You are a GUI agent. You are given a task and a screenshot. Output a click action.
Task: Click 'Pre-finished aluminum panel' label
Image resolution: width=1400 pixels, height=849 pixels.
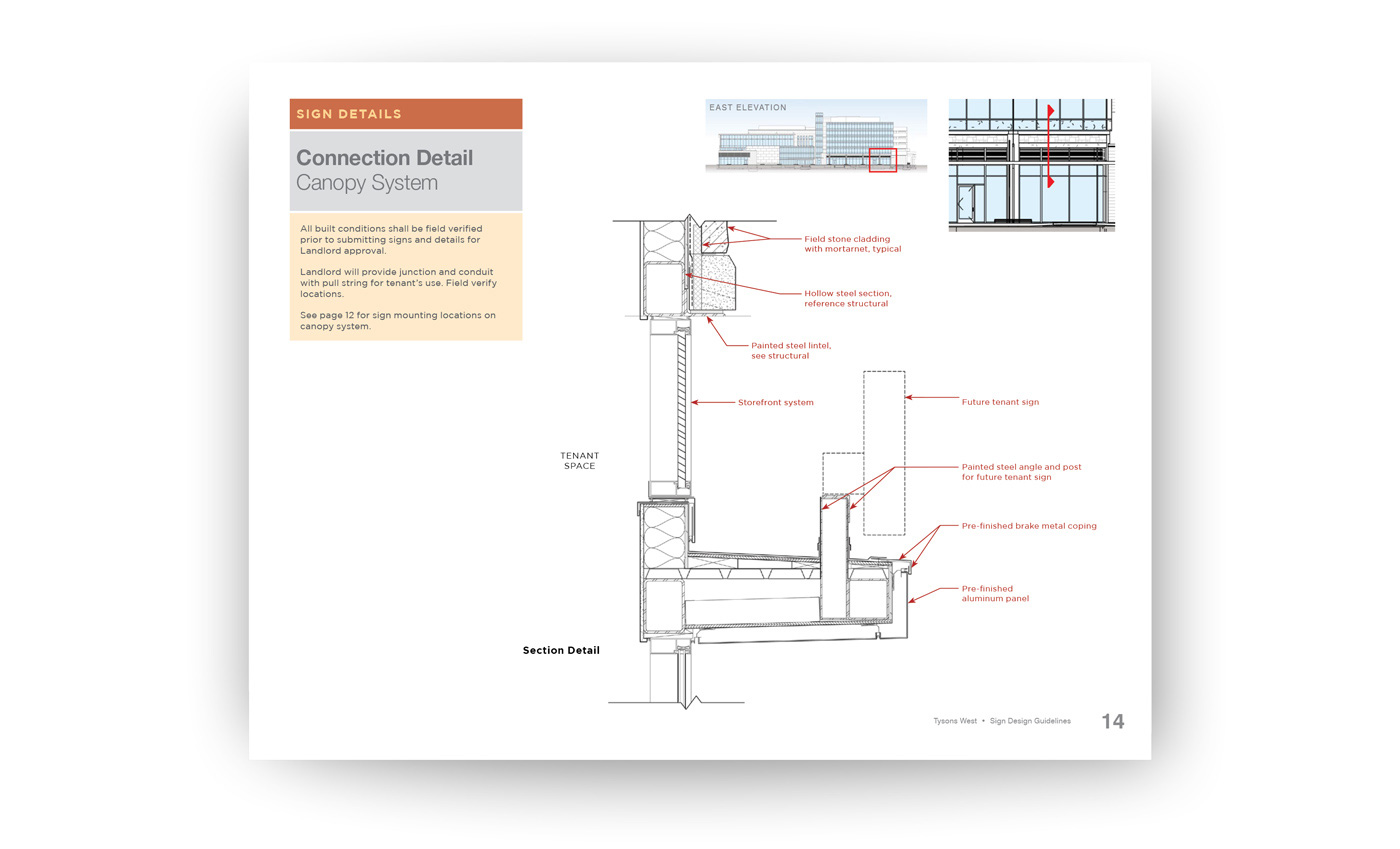coord(995,593)
